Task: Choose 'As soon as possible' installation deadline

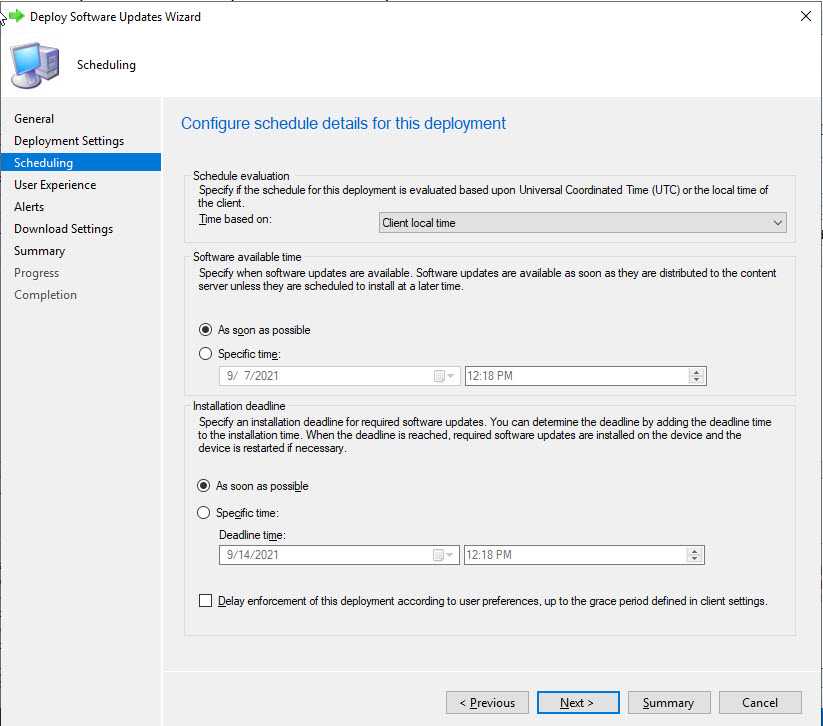Action: click(x=206, y=486)
